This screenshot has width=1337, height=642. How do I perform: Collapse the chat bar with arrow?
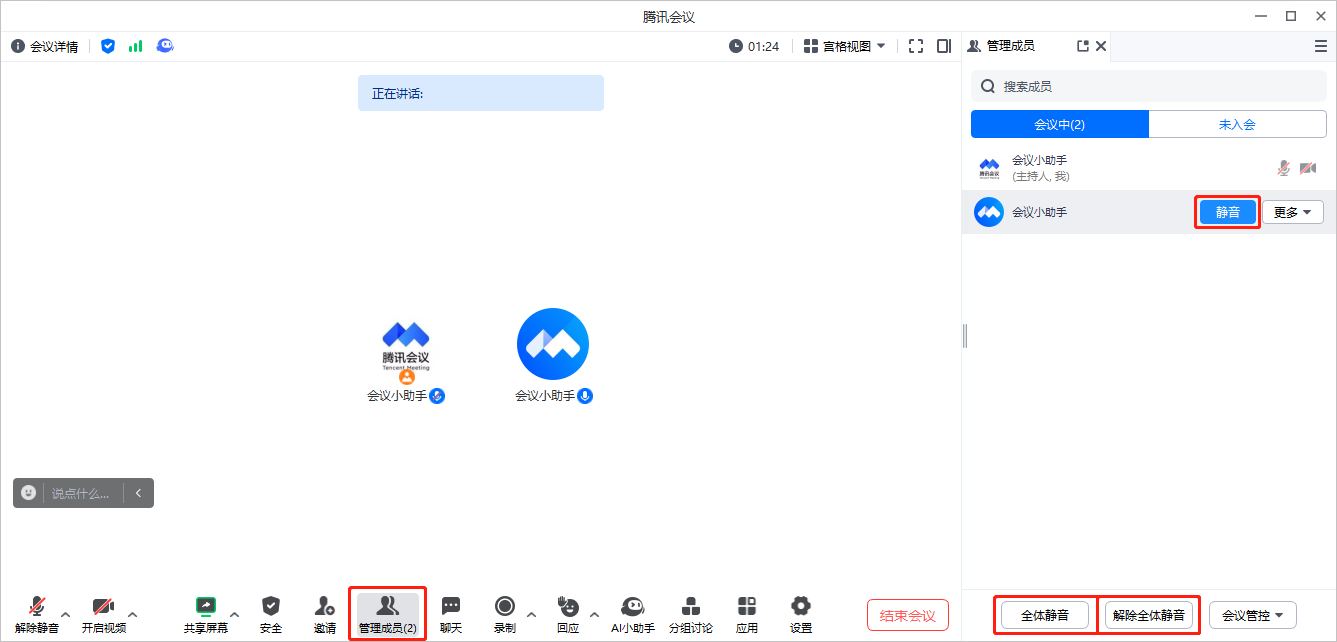138,493
